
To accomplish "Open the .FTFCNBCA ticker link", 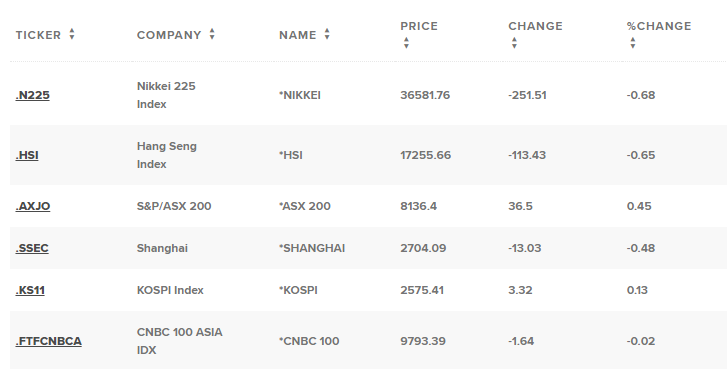I will pos(49,341).
